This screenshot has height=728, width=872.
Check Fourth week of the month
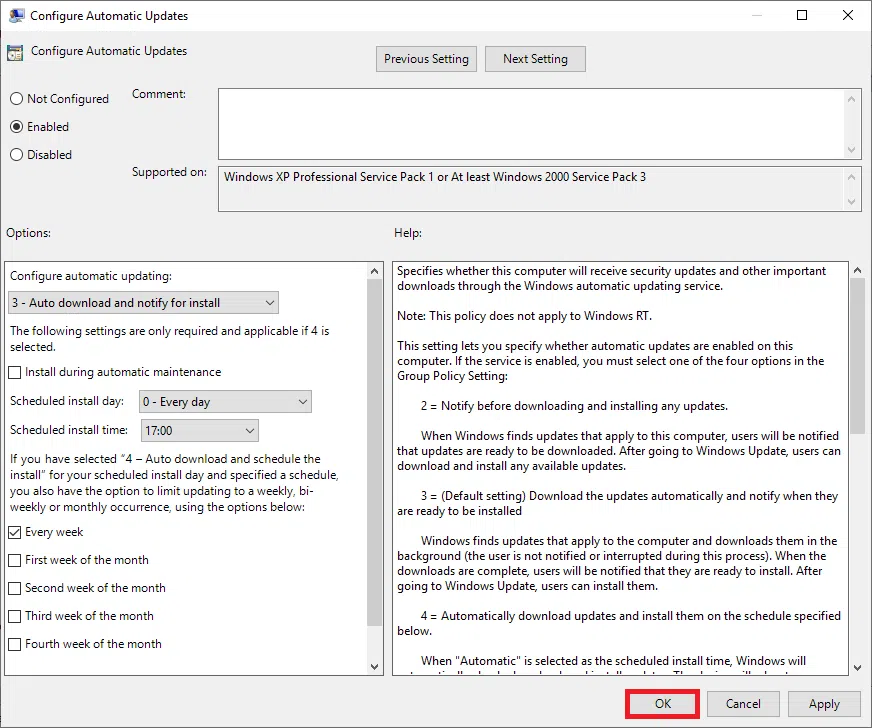15,644
